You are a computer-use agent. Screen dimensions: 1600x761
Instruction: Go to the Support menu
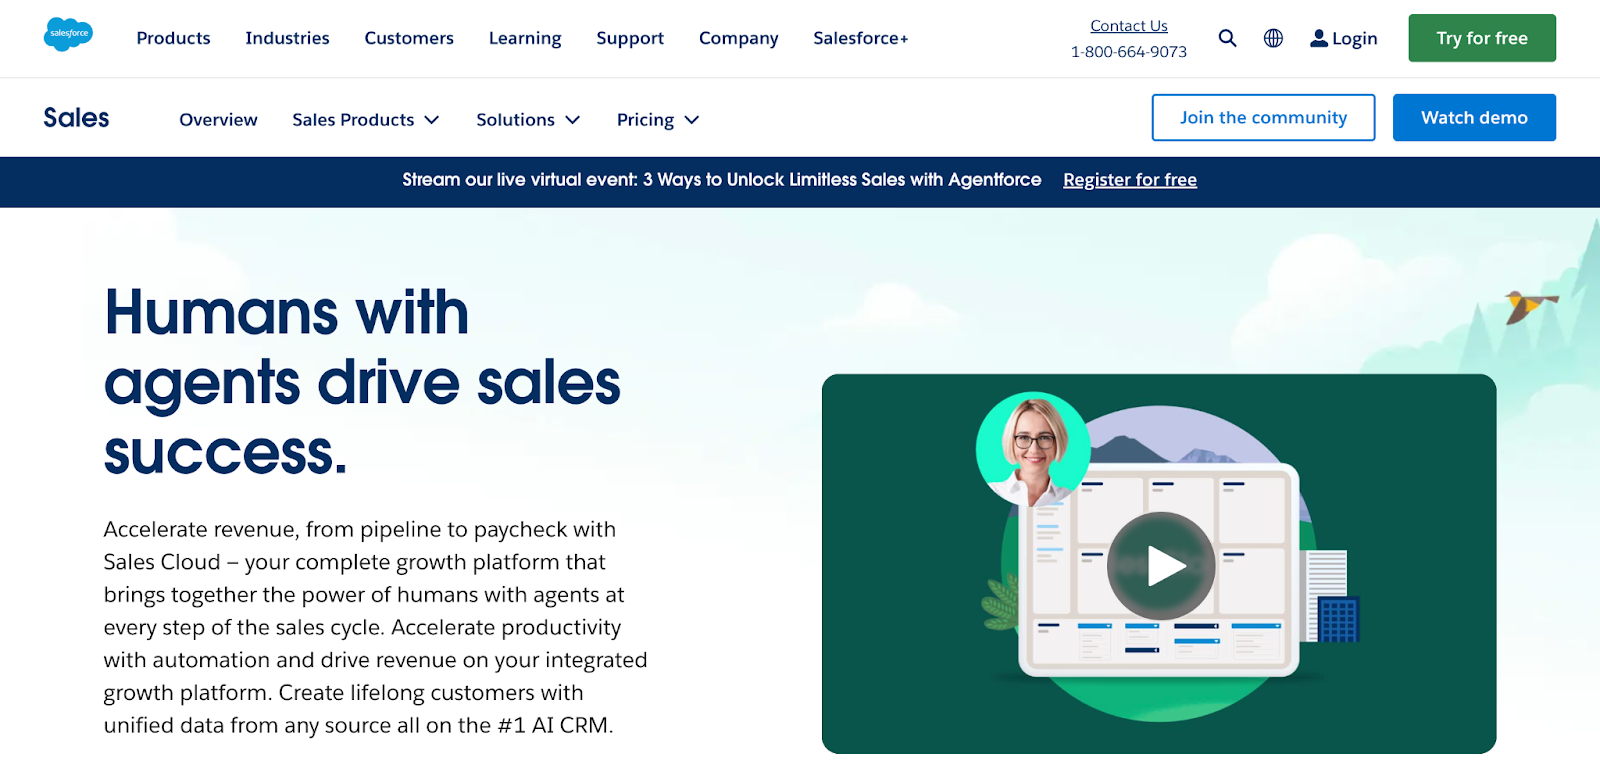(x=630, y=38)
